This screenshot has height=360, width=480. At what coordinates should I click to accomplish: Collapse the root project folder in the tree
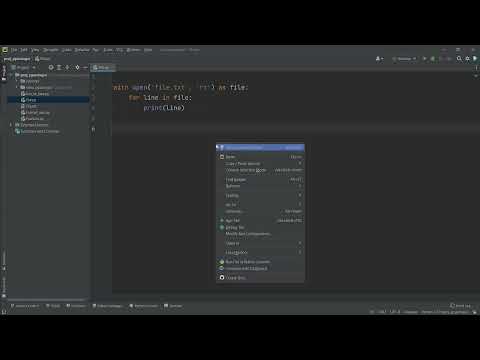click(x=12, y=75)
